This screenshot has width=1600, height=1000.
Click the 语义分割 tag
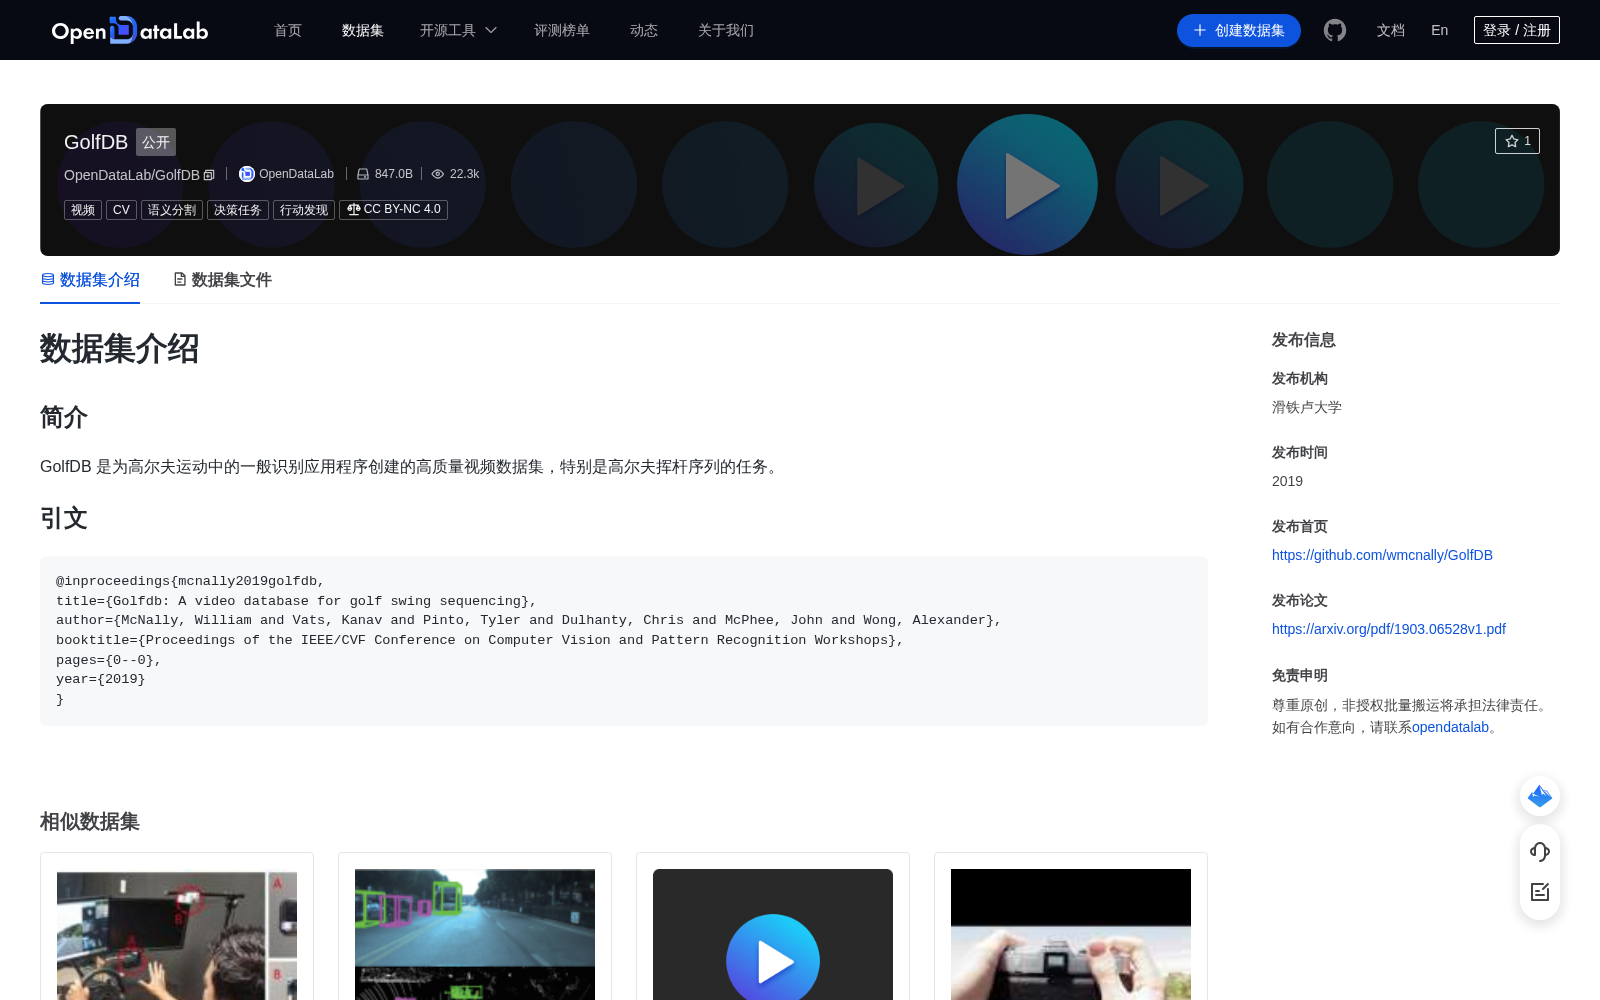[x=172, y=210]
